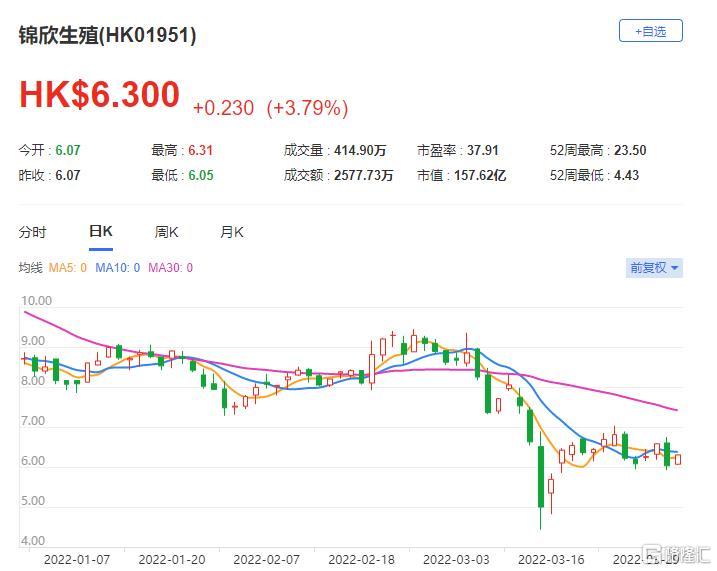
Task: Click the 2022-03-16 date axis label
Action: [551, 560]
